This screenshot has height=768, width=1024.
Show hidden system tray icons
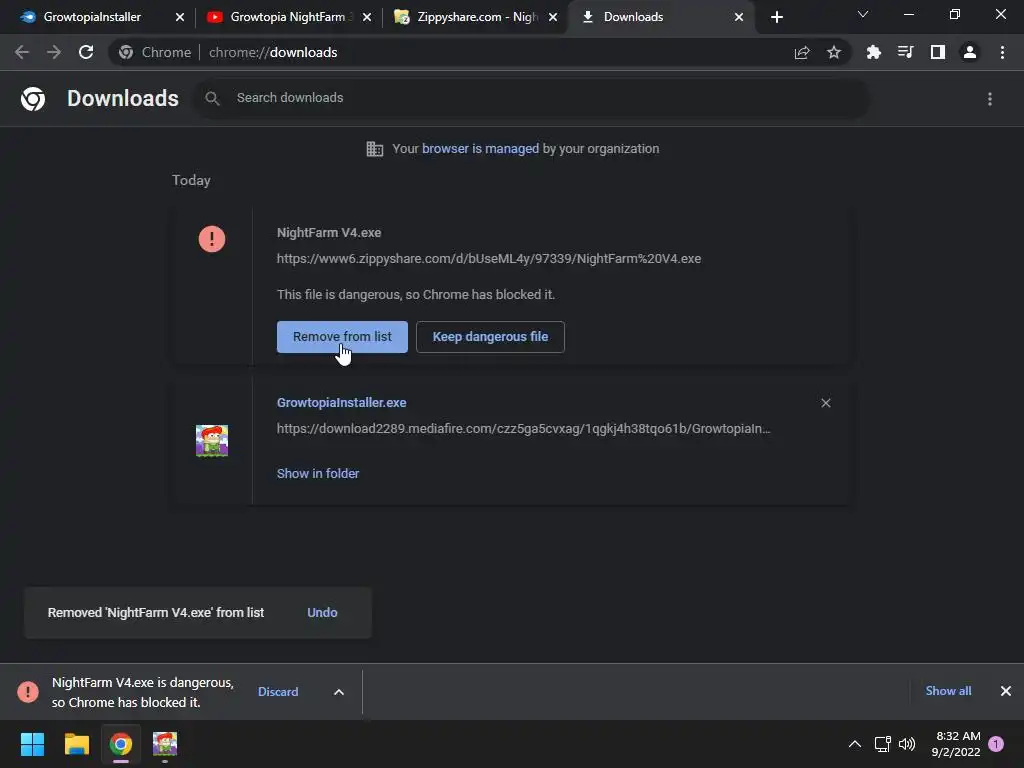coord(854,744)
